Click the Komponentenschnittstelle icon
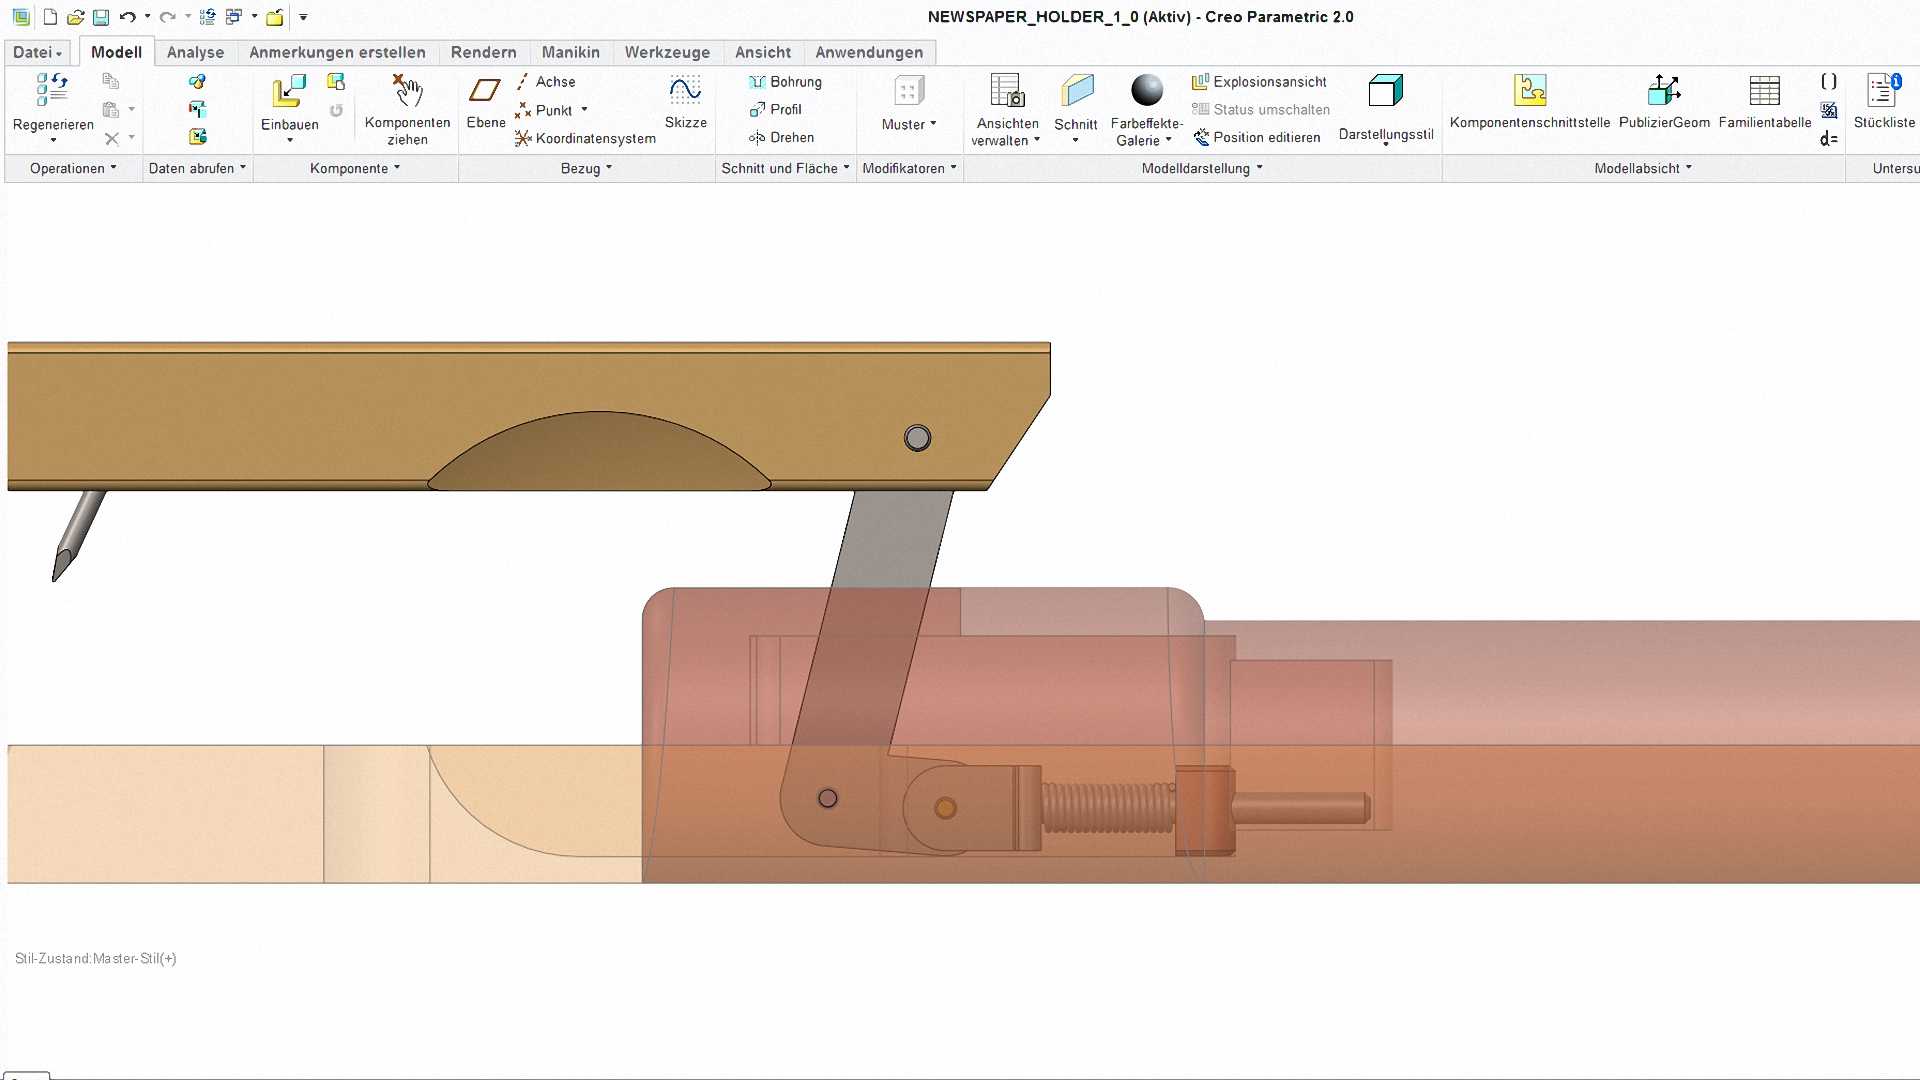Viewport: 1920px width, 1080px height. 1530,90
